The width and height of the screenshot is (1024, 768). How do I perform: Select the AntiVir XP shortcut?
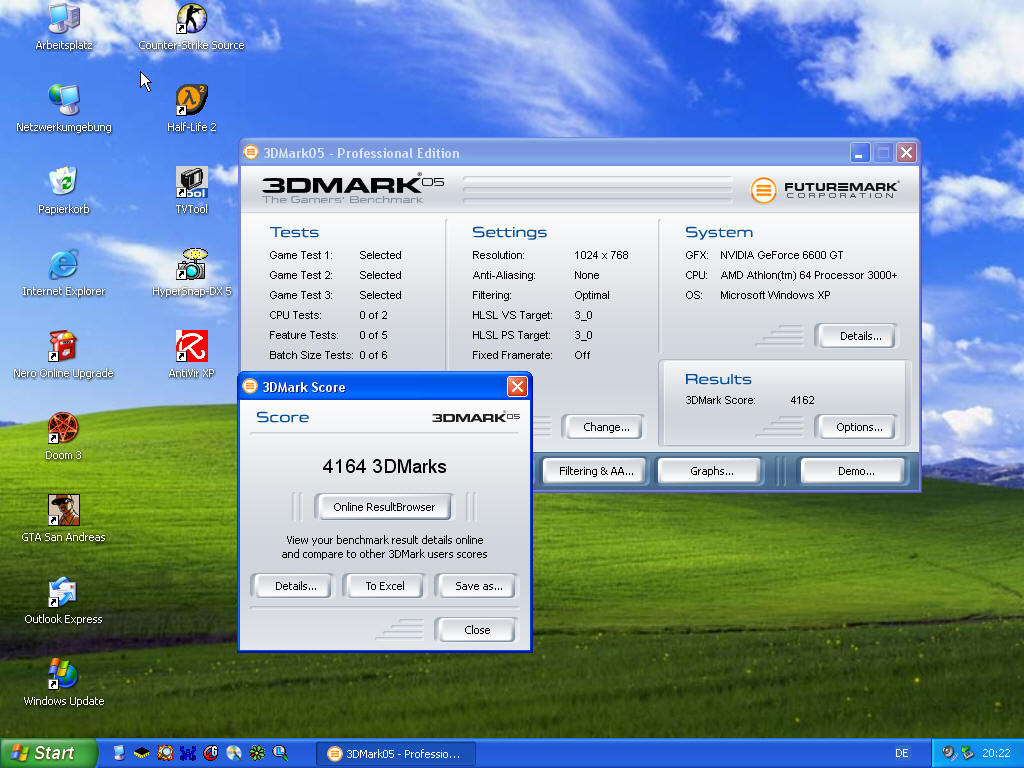[191, 354]
